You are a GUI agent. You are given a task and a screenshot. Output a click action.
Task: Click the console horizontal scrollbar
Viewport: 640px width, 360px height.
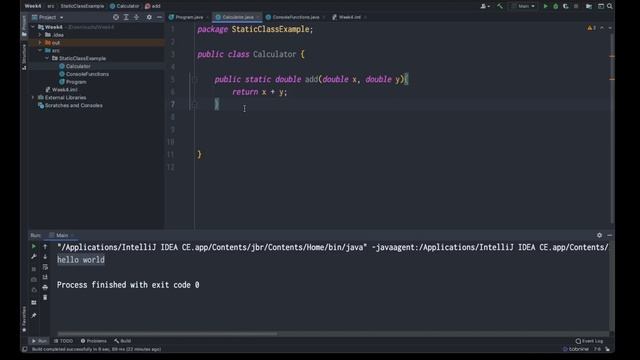[x=167, y=334]
